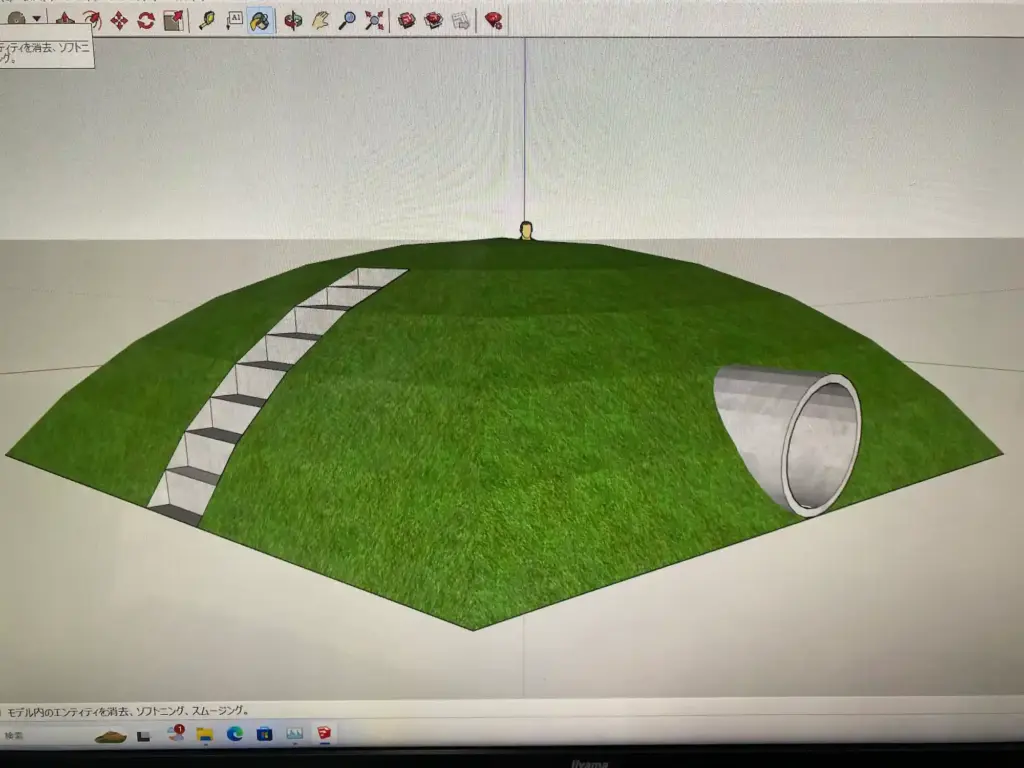The height and width of the screenshot is (768, 1024).
Task: Select the Zoom magnifier tool
Action: 347,20
